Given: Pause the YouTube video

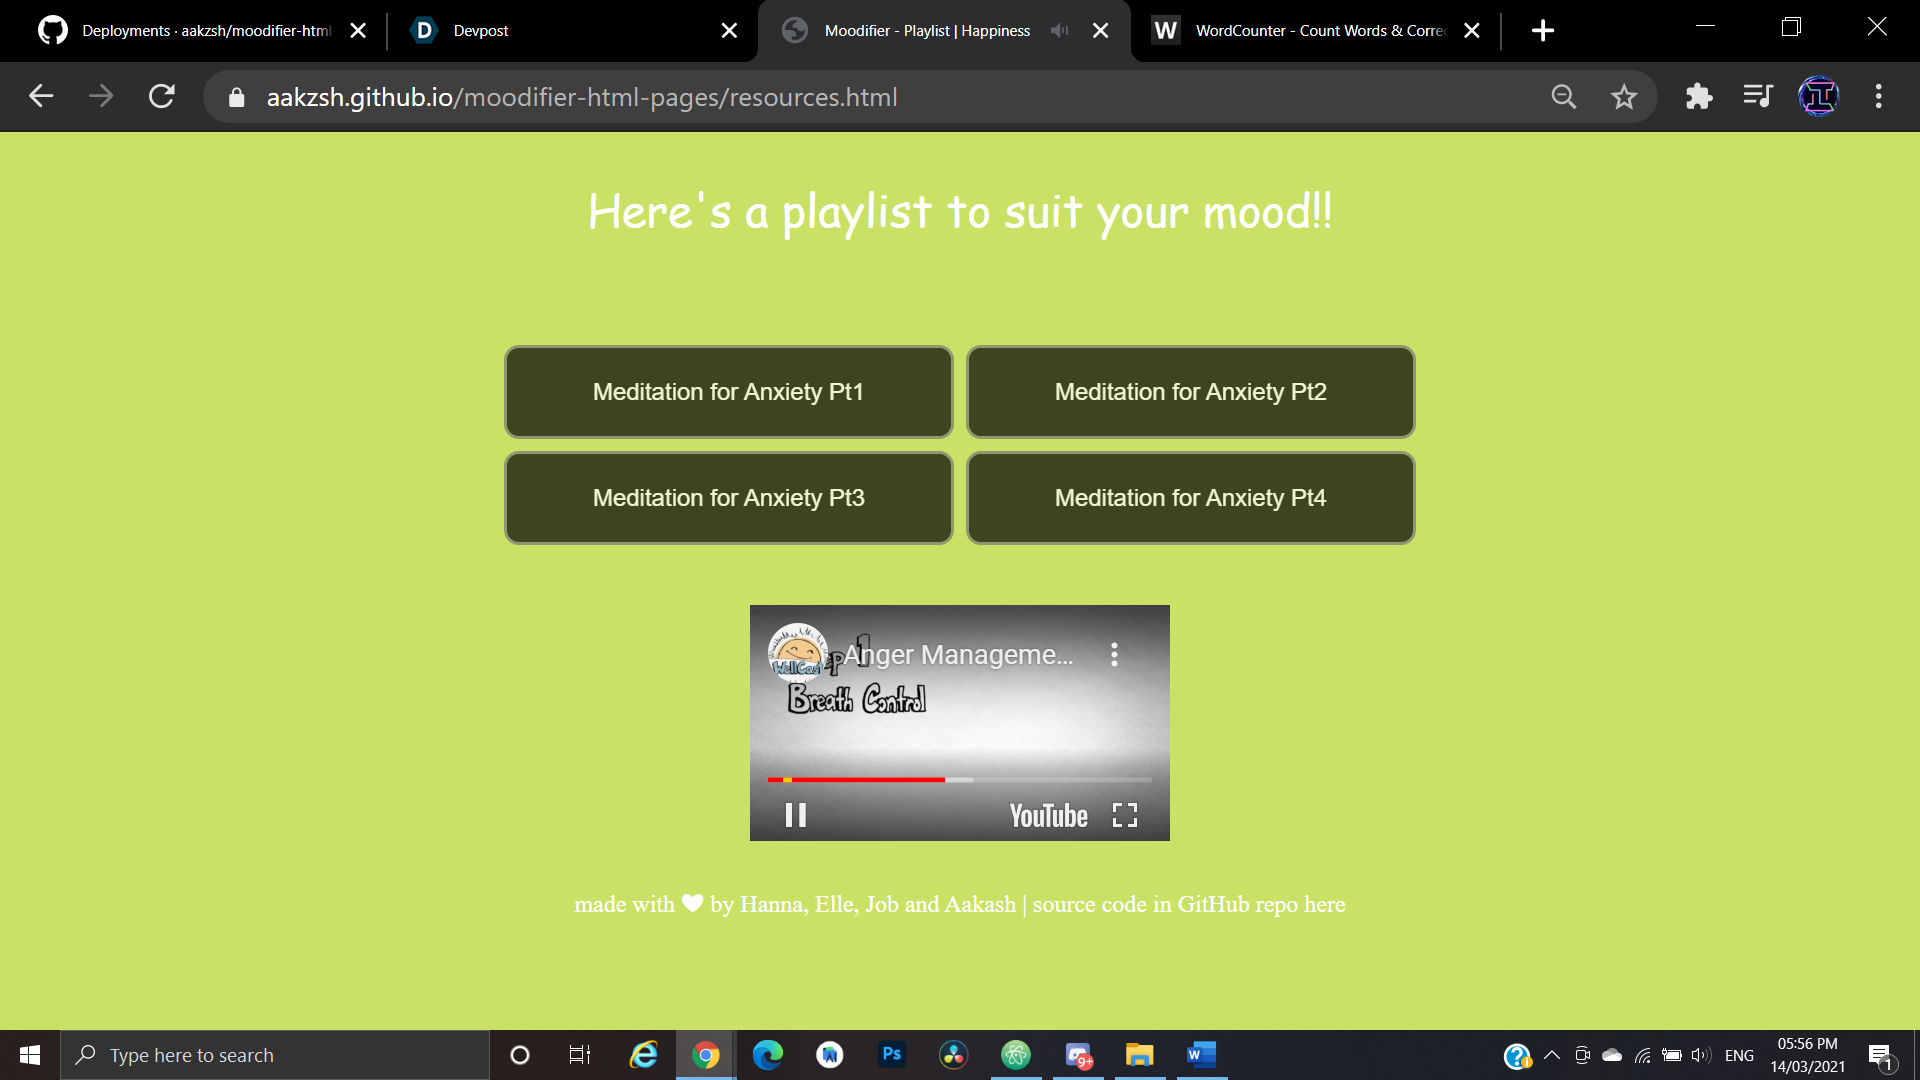Looking at the screenshot, I should click(x=795, y=815).
